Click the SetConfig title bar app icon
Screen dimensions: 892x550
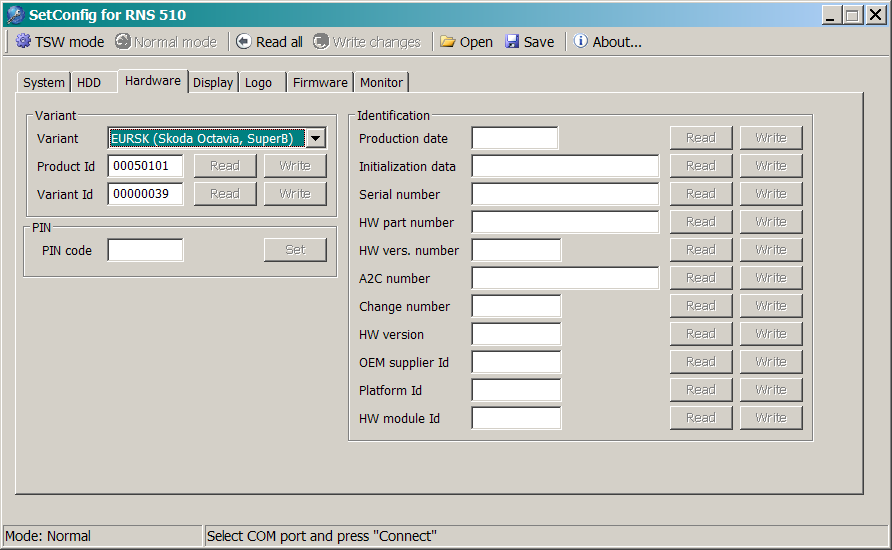pos(15,14)
